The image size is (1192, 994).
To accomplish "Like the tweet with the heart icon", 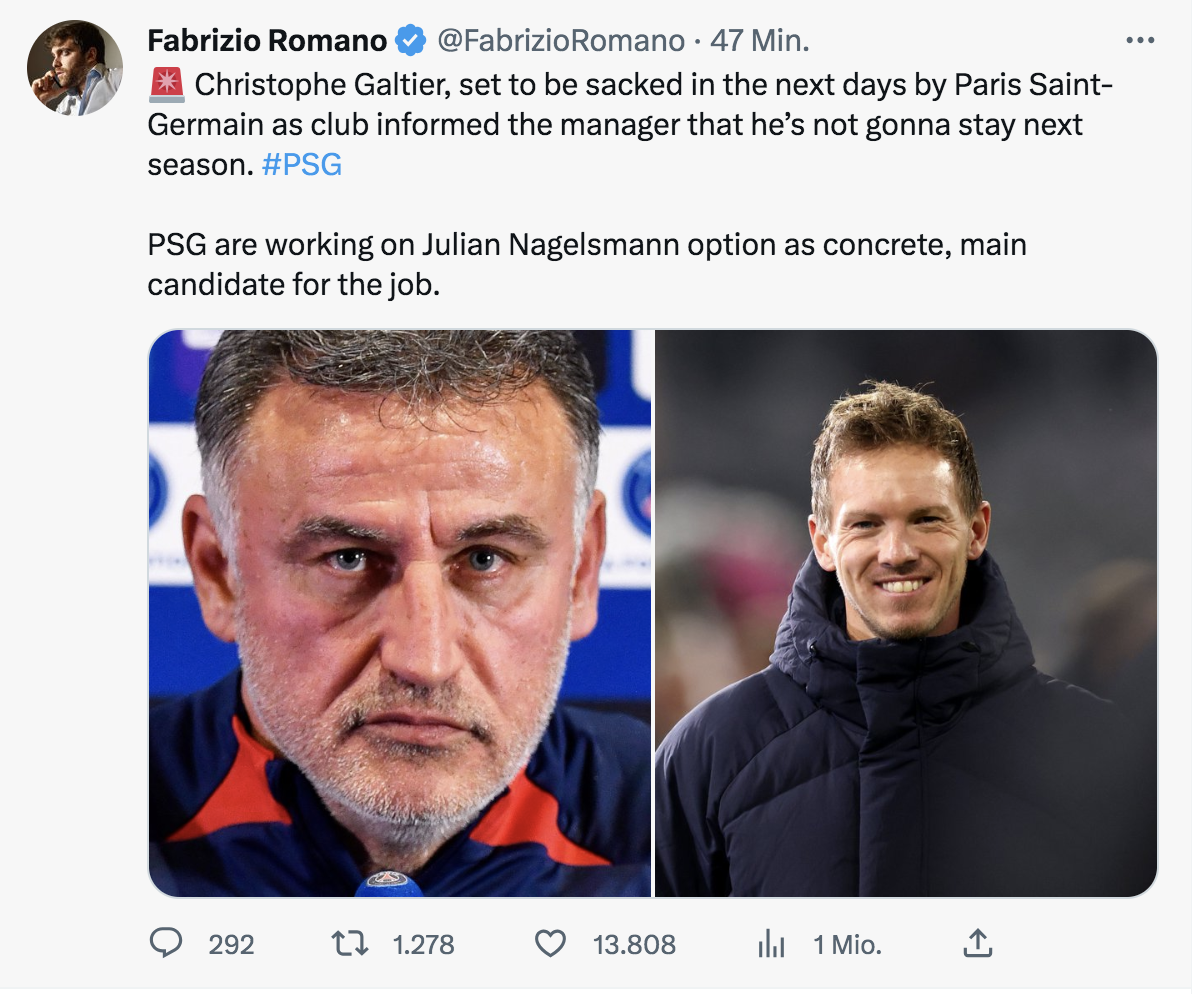I will pos(550,943).
